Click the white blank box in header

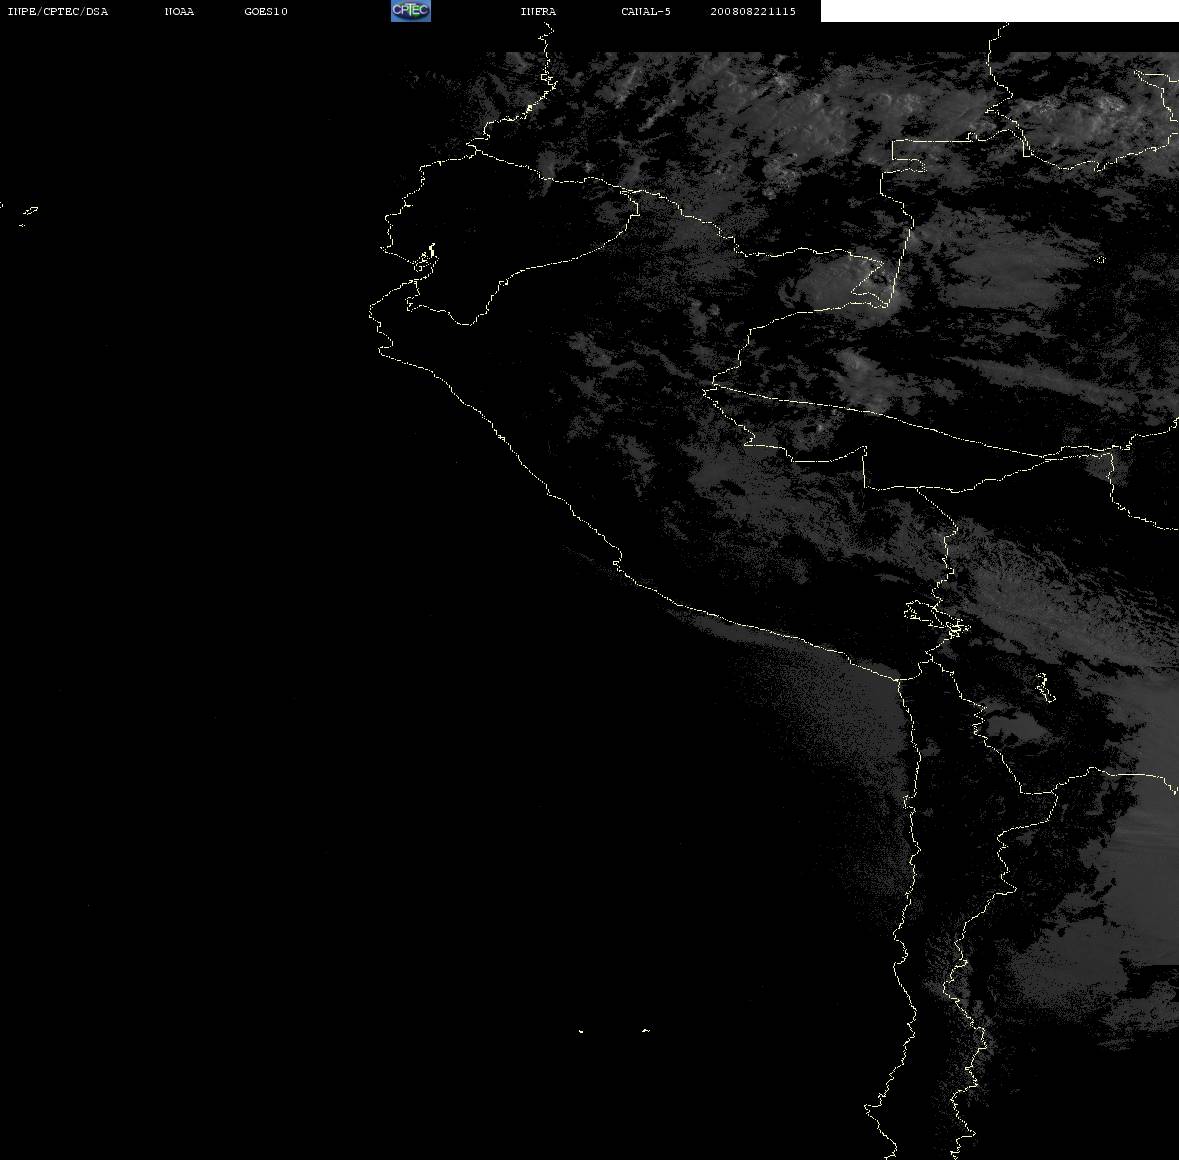tap(999, 11)
